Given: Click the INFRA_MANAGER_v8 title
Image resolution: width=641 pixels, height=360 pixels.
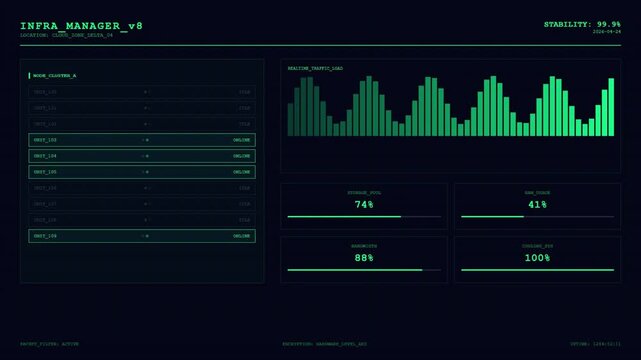Looking at the screenshot, I should click(81, 26).
